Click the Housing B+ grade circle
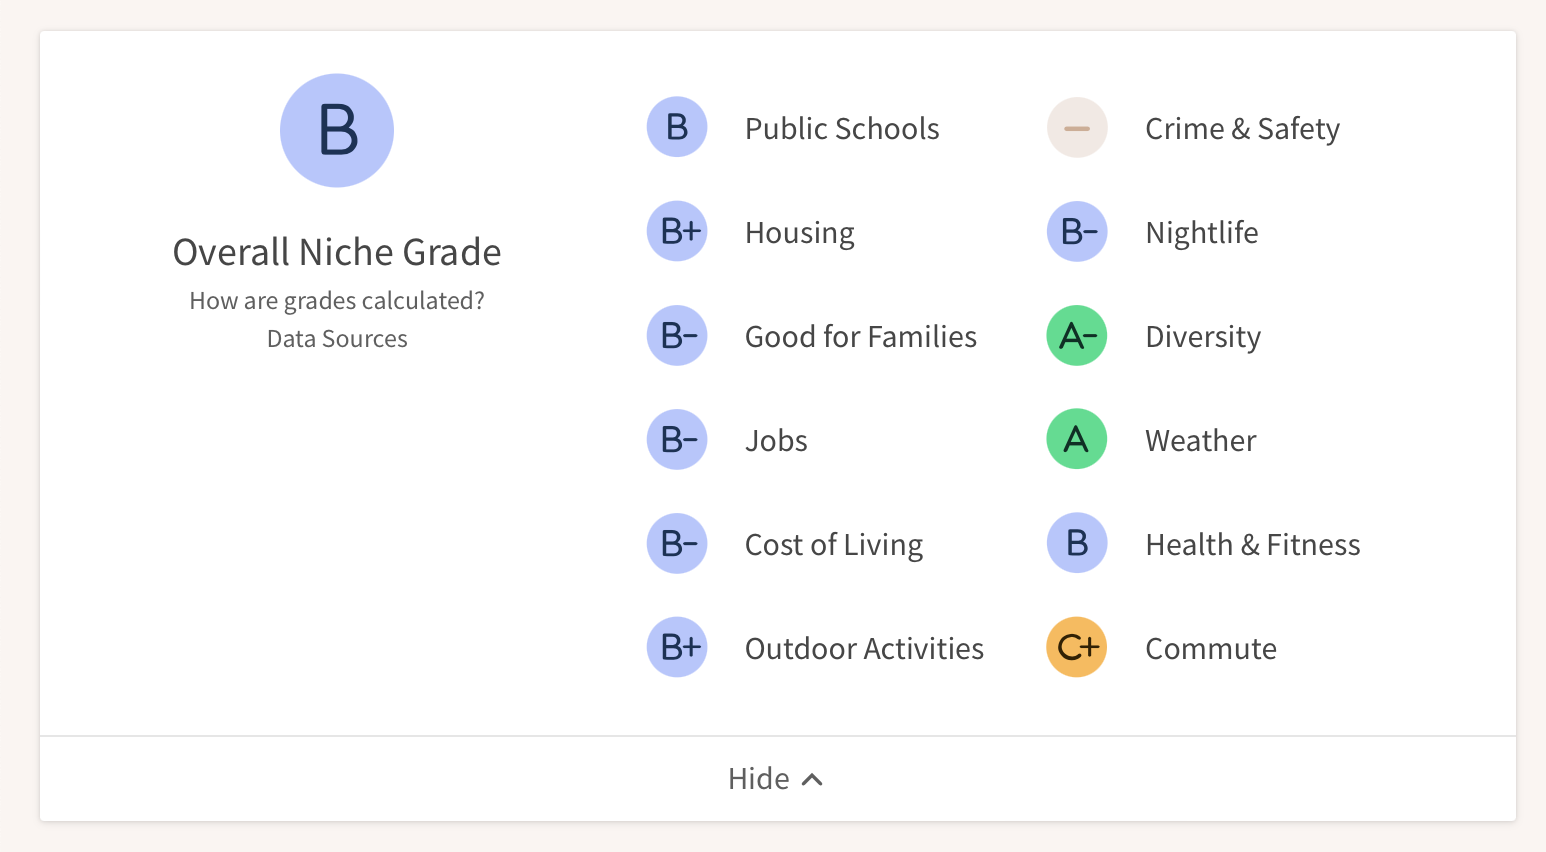The image size is (1546, 852). point(677,231)
